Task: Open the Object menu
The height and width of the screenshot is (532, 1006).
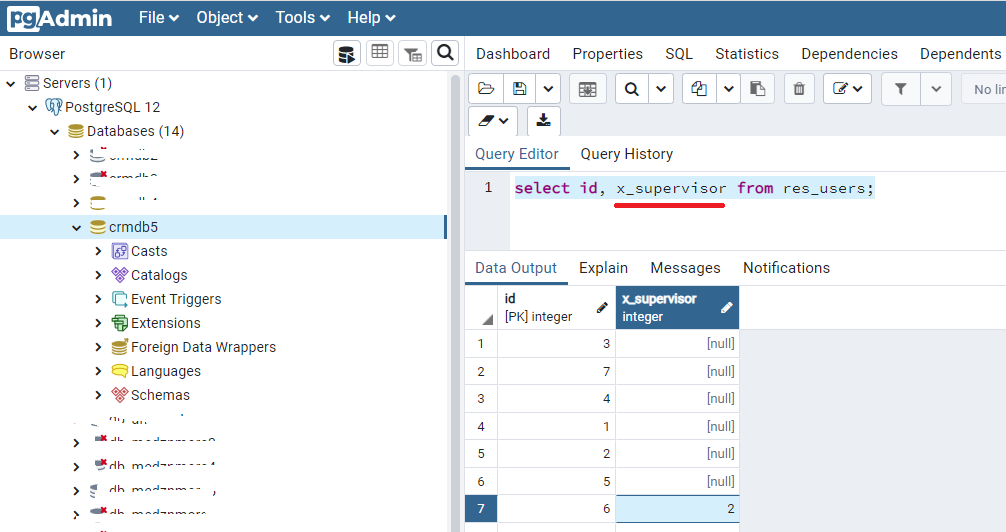Action: coord(227,18)
